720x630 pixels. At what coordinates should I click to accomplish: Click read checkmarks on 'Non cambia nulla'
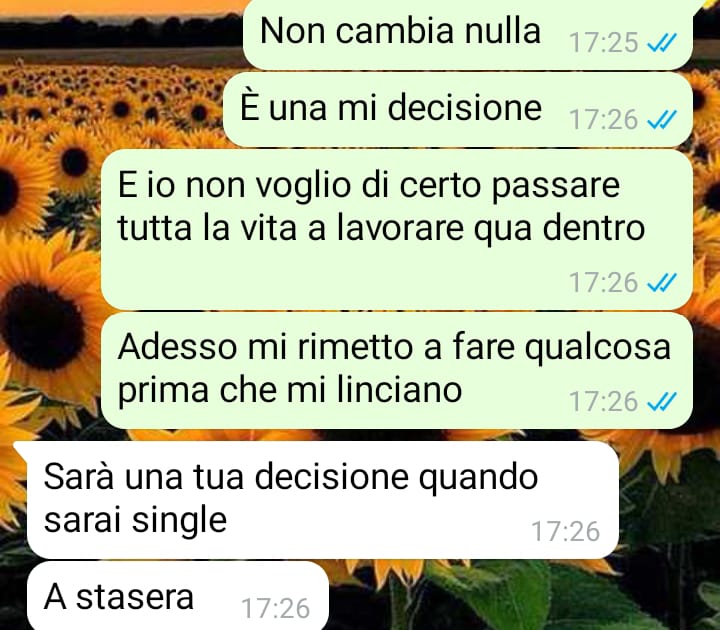pos(661,43)
